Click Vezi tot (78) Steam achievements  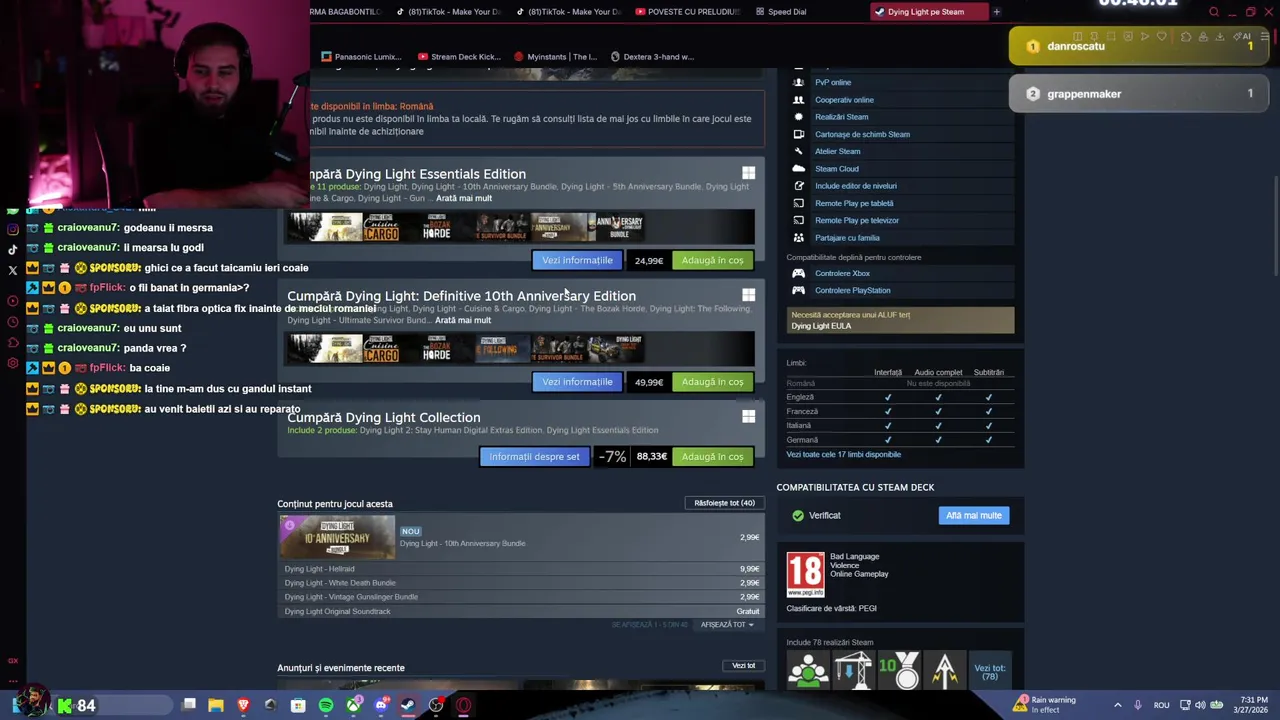point(990,672)
